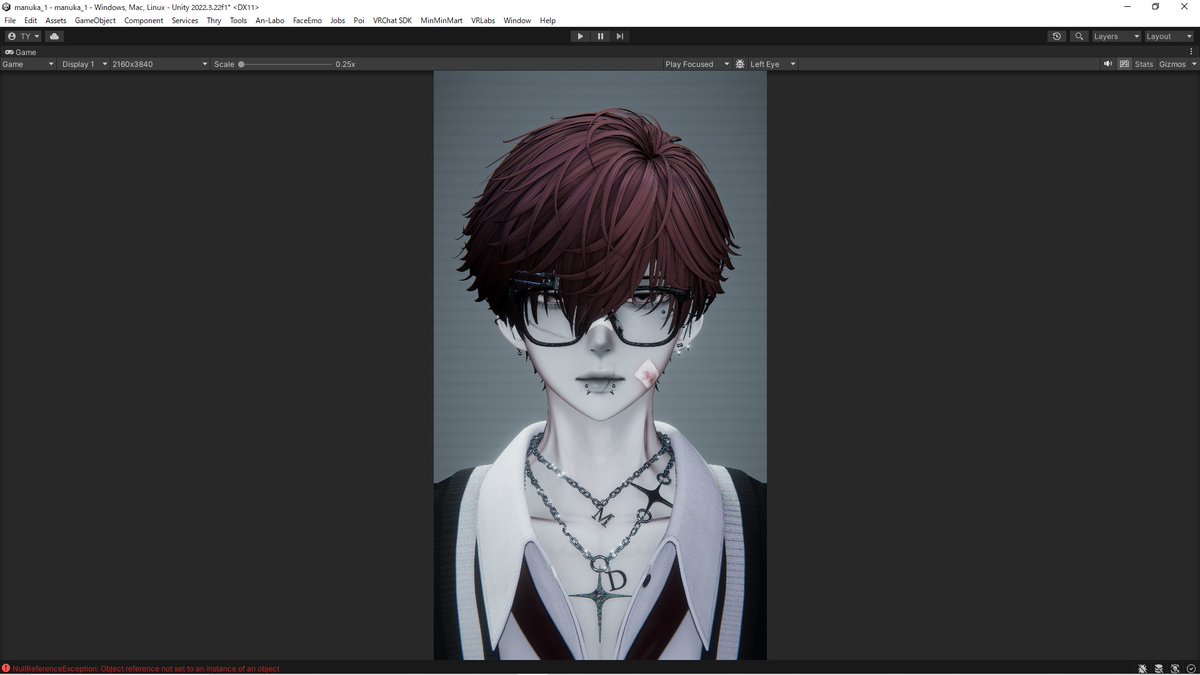Open the 2160x3840 resolution dropdown
The height and width of the screenshot is (675, 1200).
[x=160, y=64]
